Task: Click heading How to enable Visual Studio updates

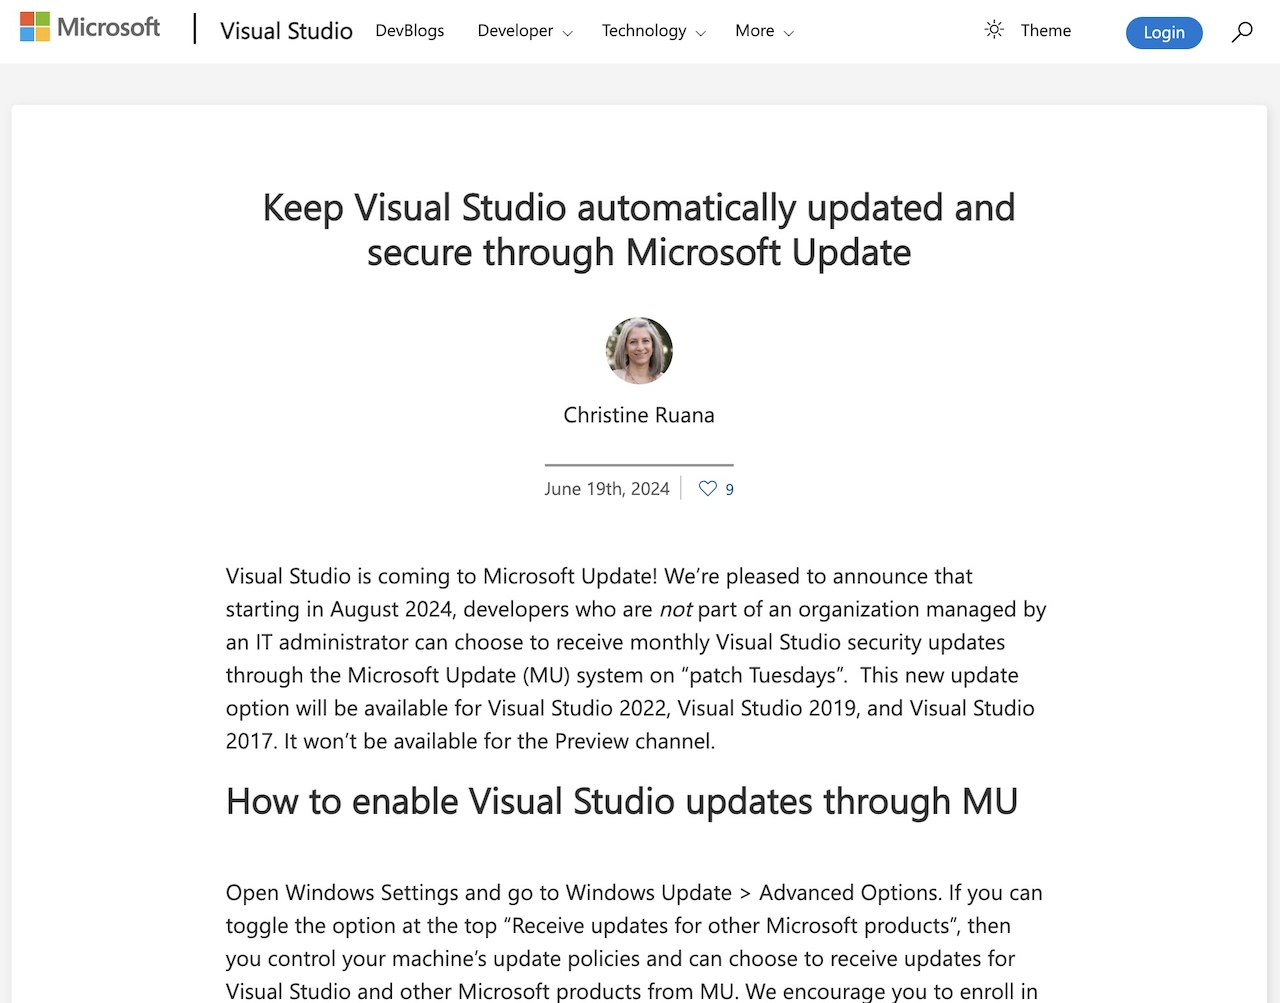Action: 622,801
